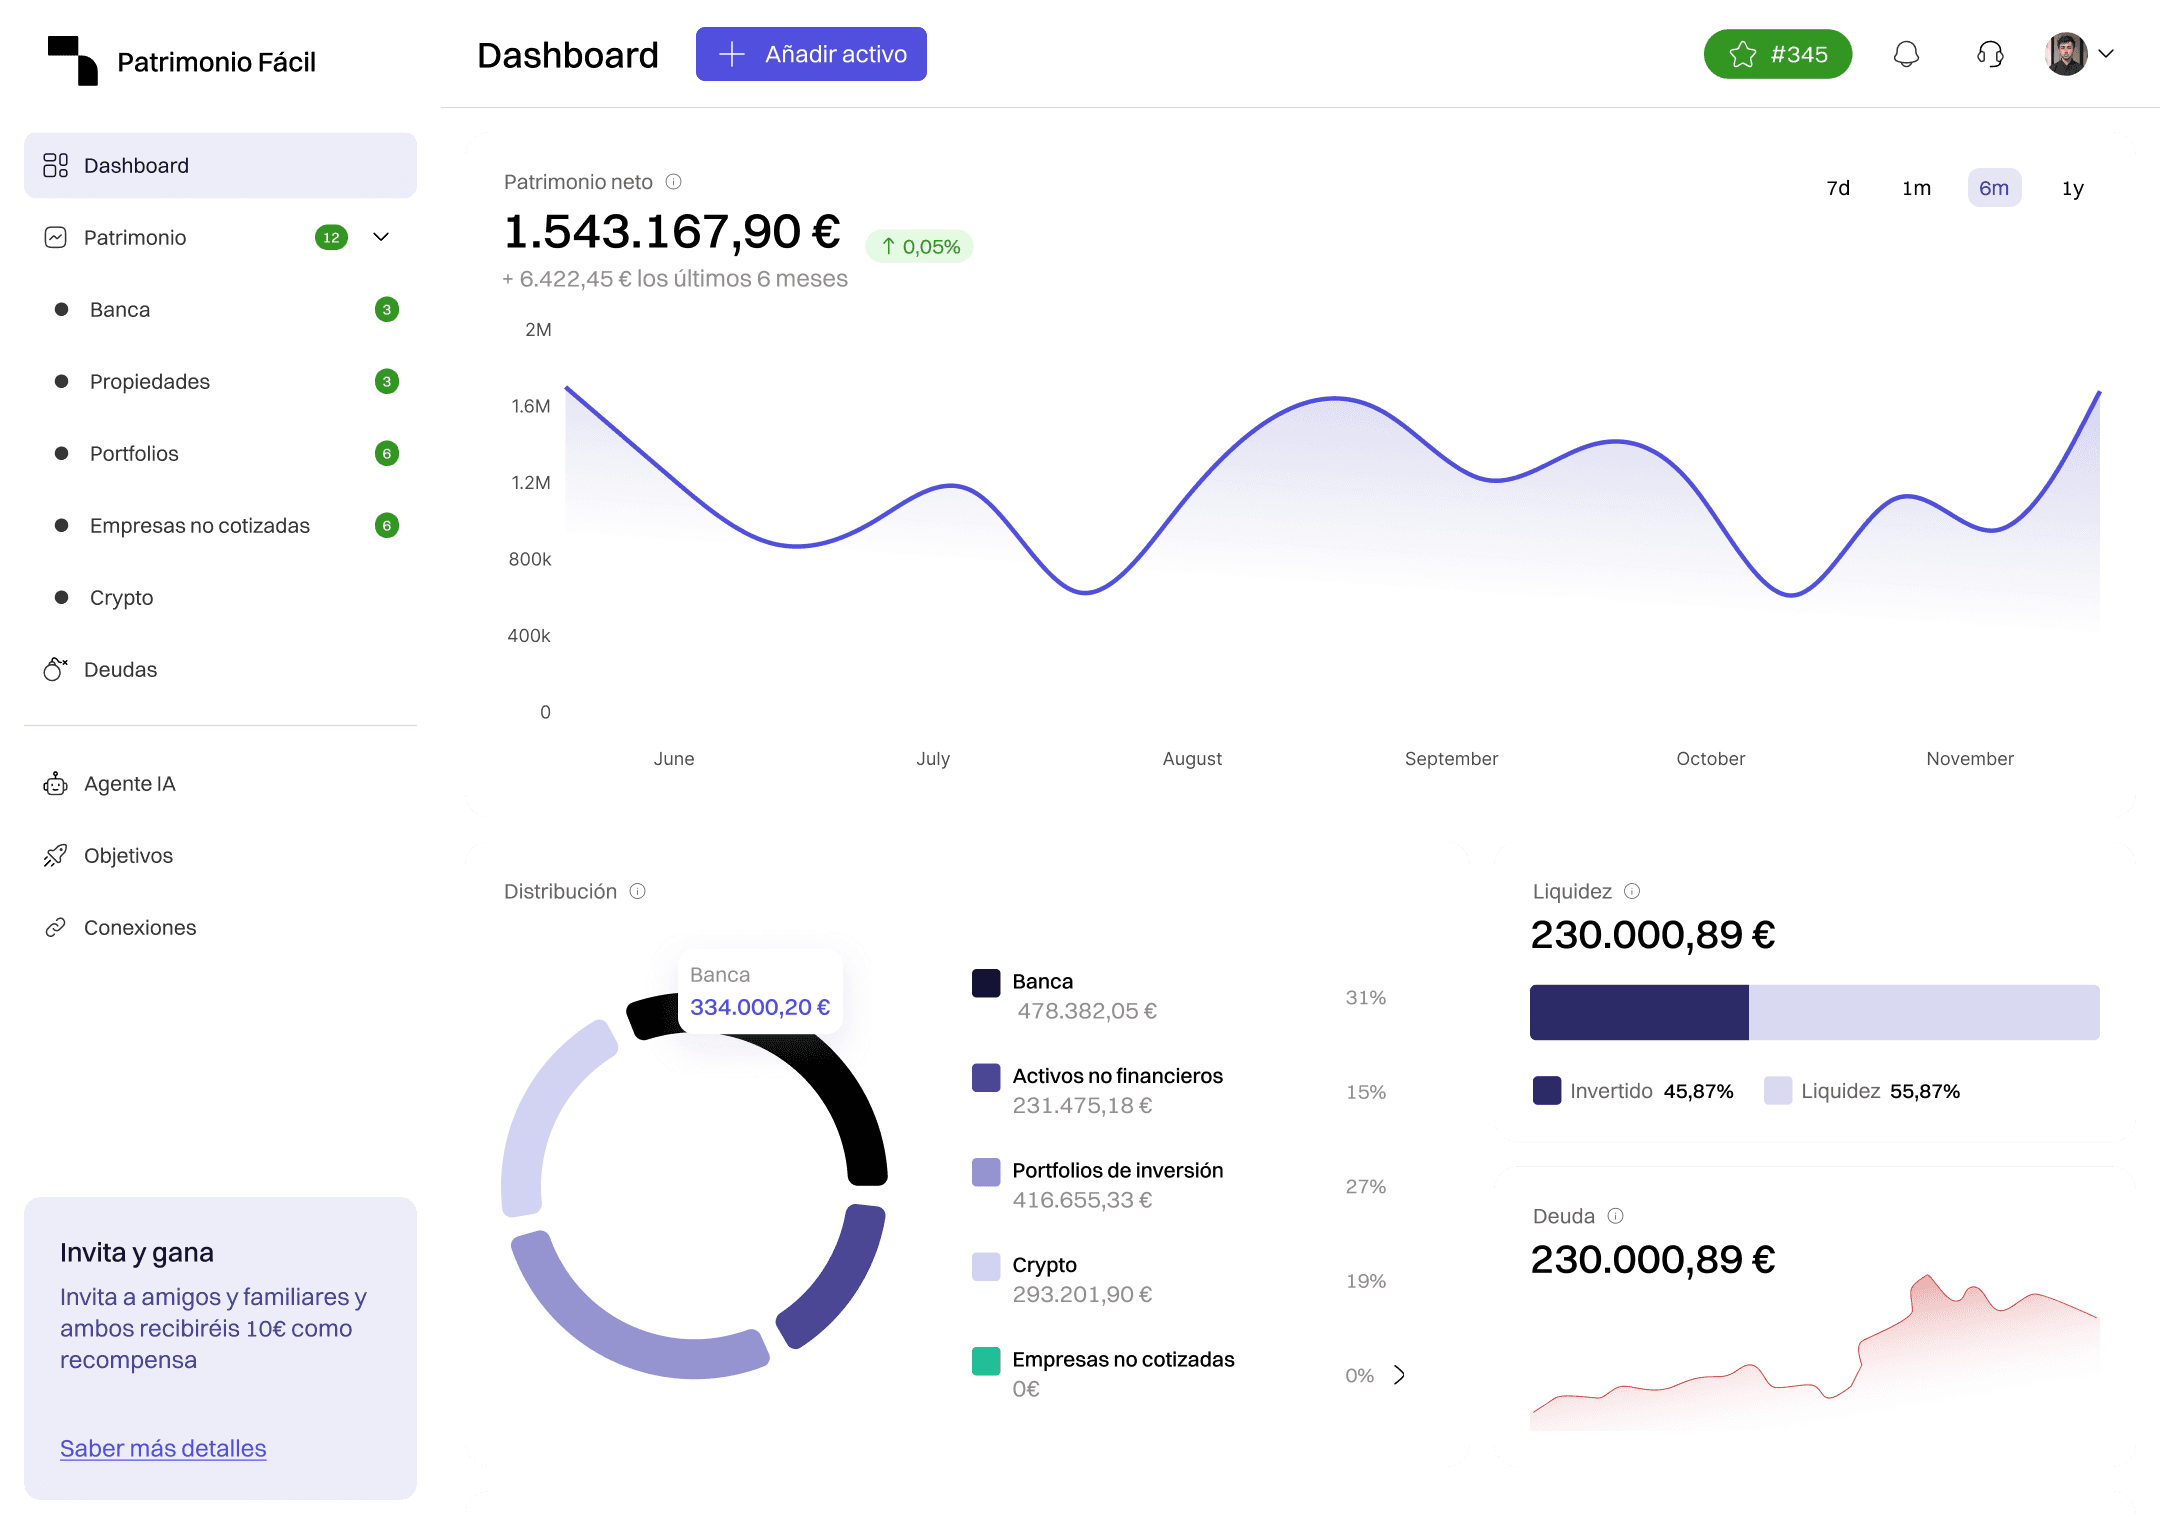The height and width of the screenshot is (1536, 2160).
Task: Select Dashboard in the sidebar
Action: coord(136,165)
